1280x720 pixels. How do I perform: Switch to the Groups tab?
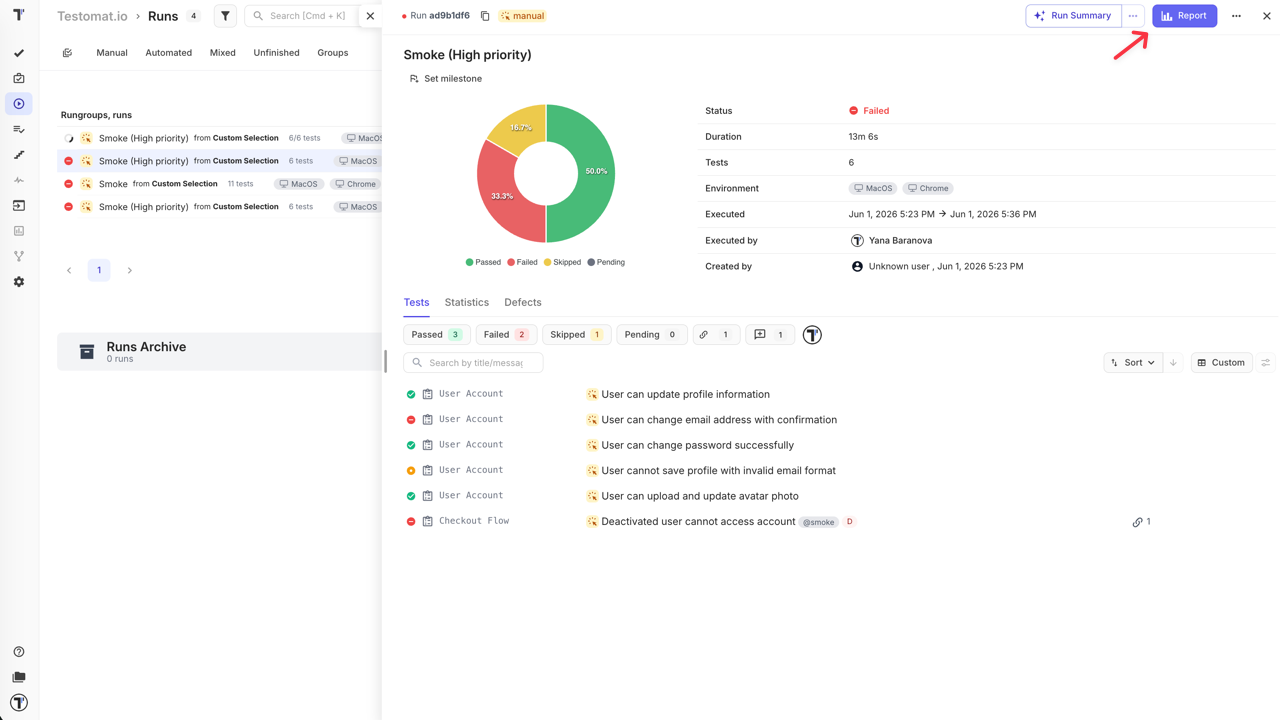[333, 53]
